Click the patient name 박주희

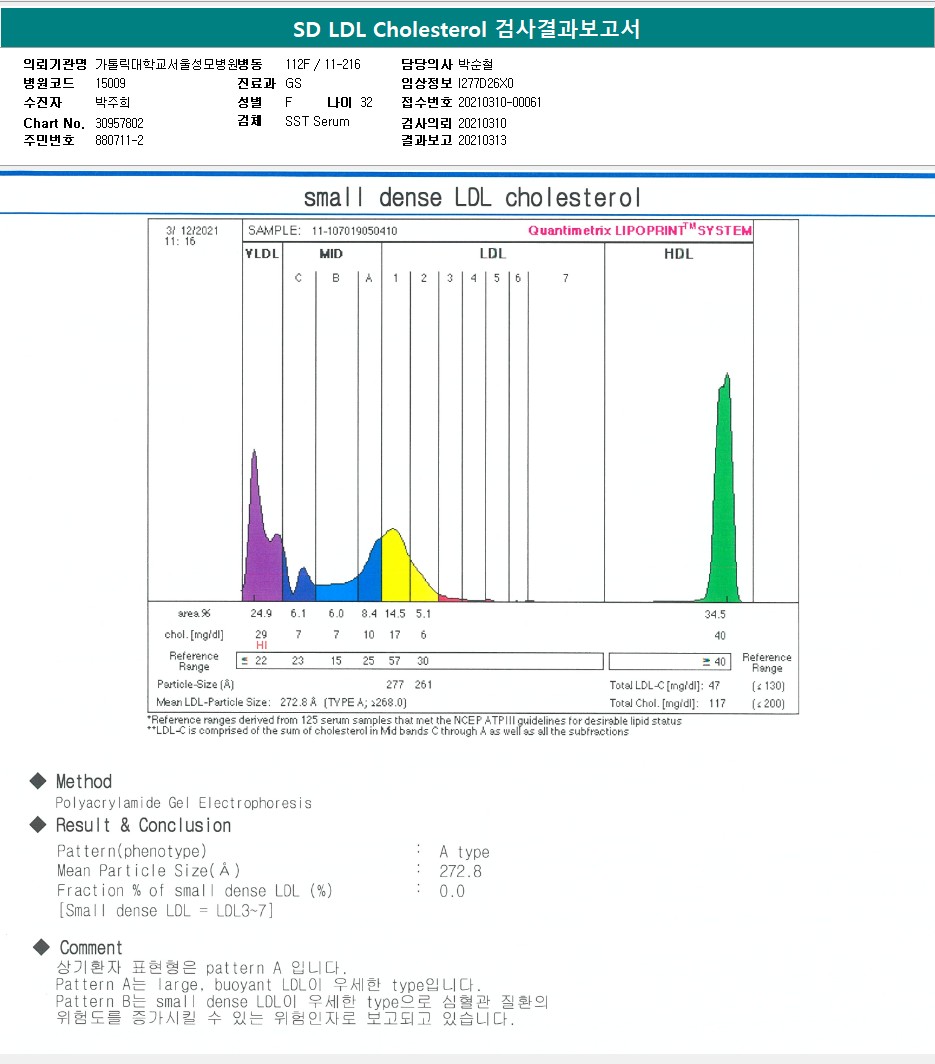click(113, 102)
